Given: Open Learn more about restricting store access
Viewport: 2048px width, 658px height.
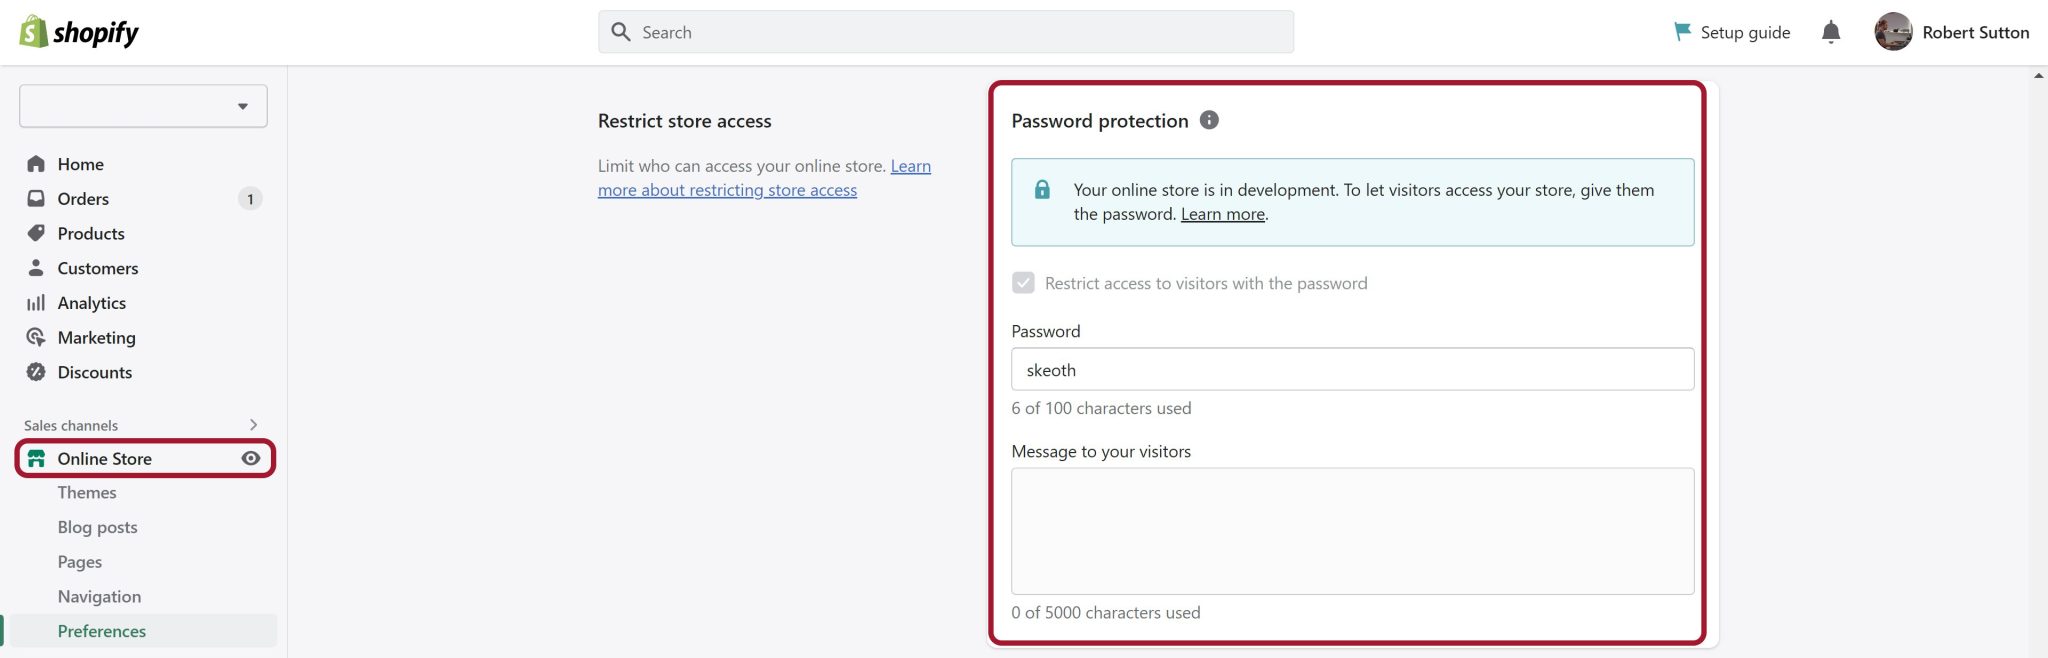Looking at the screenshot, I should coord(727,189).
